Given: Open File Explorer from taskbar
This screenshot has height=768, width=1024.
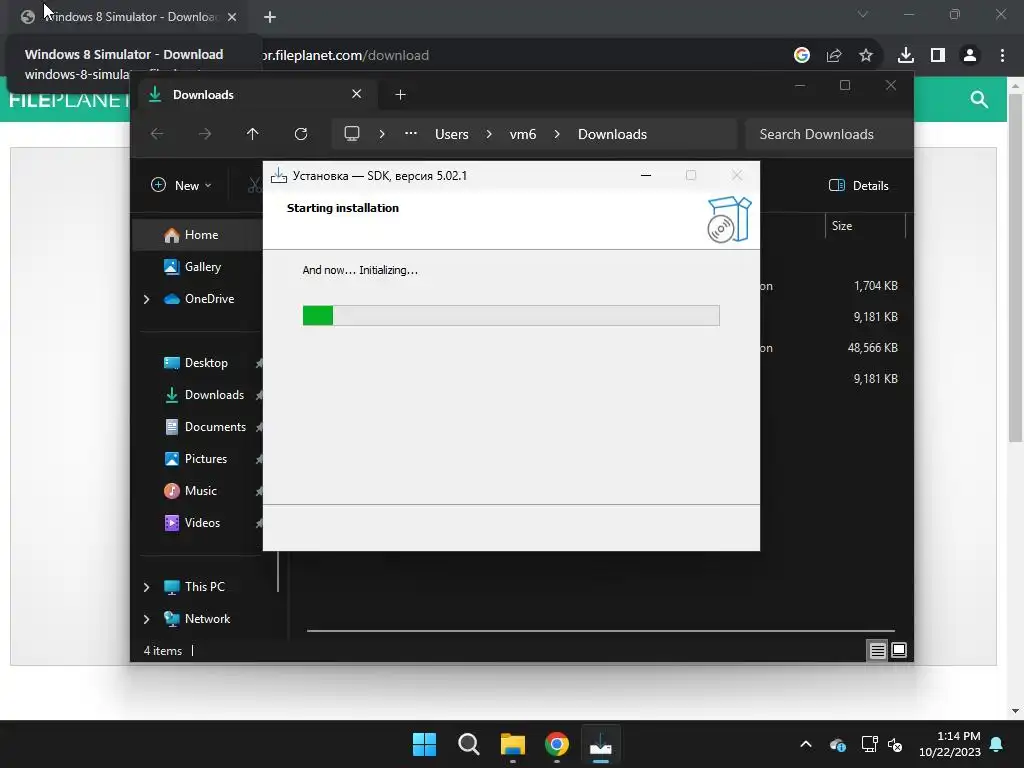Looking at the screenshot, I should [x=513, y=744].
